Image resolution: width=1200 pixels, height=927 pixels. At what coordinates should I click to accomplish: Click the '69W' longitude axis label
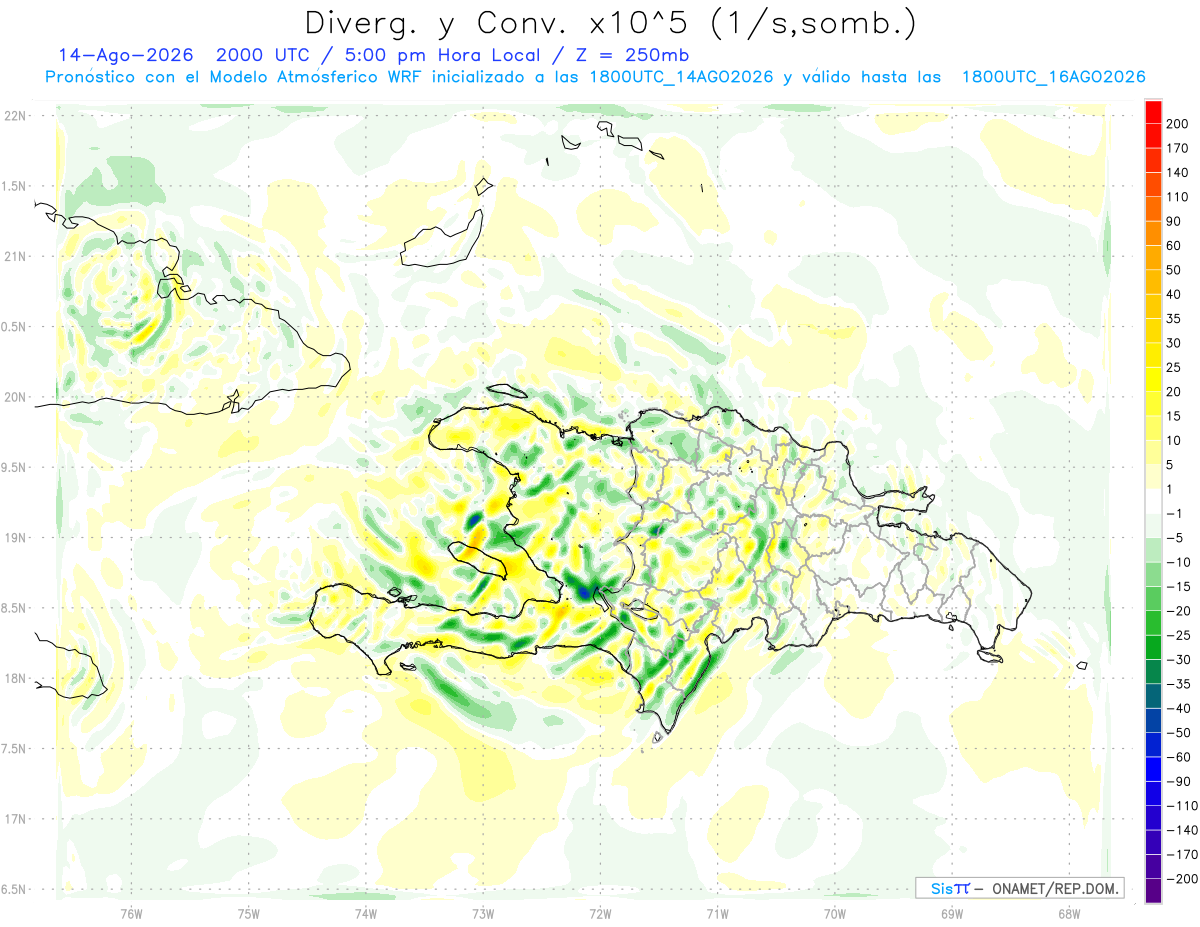point(951,913)
